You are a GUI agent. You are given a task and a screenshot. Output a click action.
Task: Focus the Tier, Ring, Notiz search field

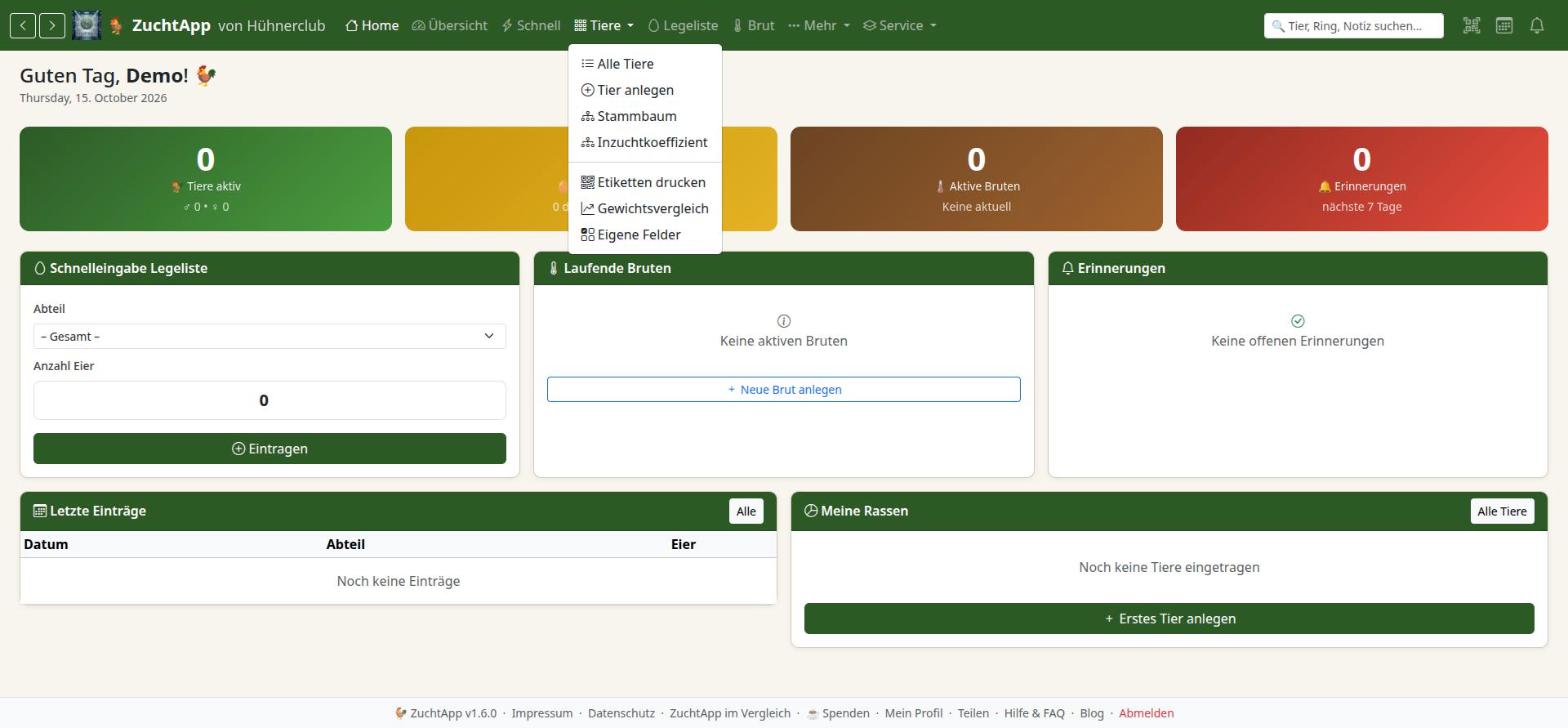coord(1354,26)
